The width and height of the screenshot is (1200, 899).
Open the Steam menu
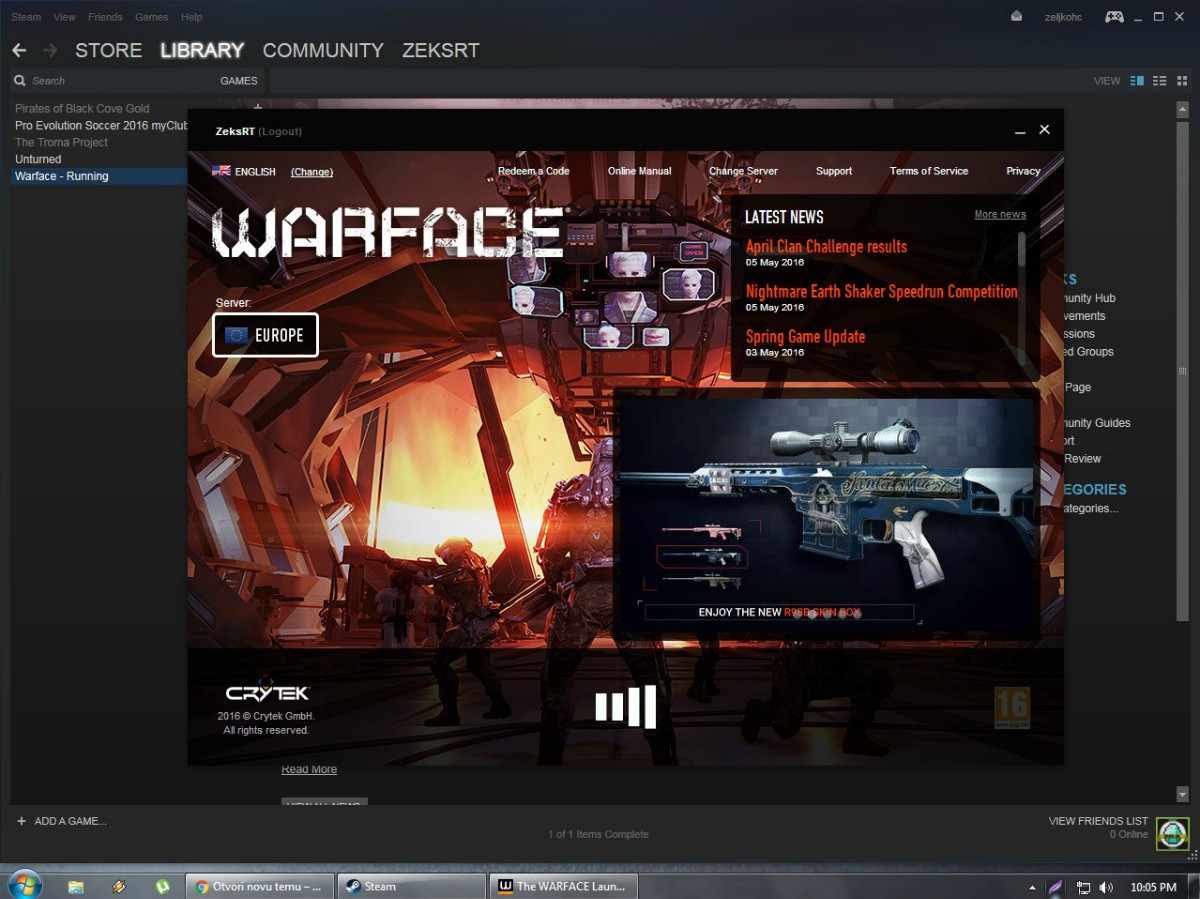pos(26,17)
